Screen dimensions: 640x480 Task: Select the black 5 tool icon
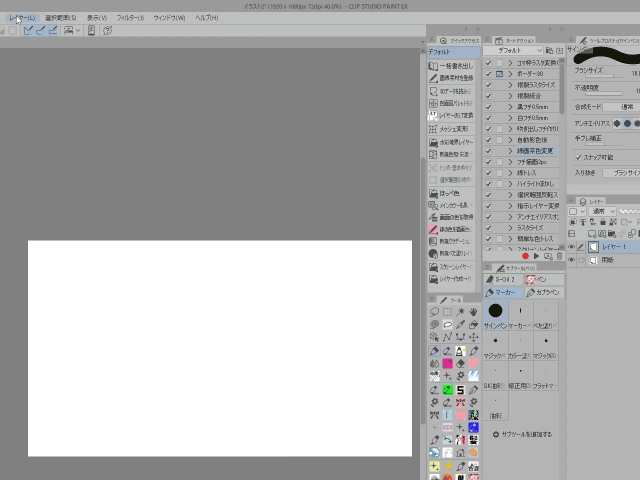click(460, 390)
